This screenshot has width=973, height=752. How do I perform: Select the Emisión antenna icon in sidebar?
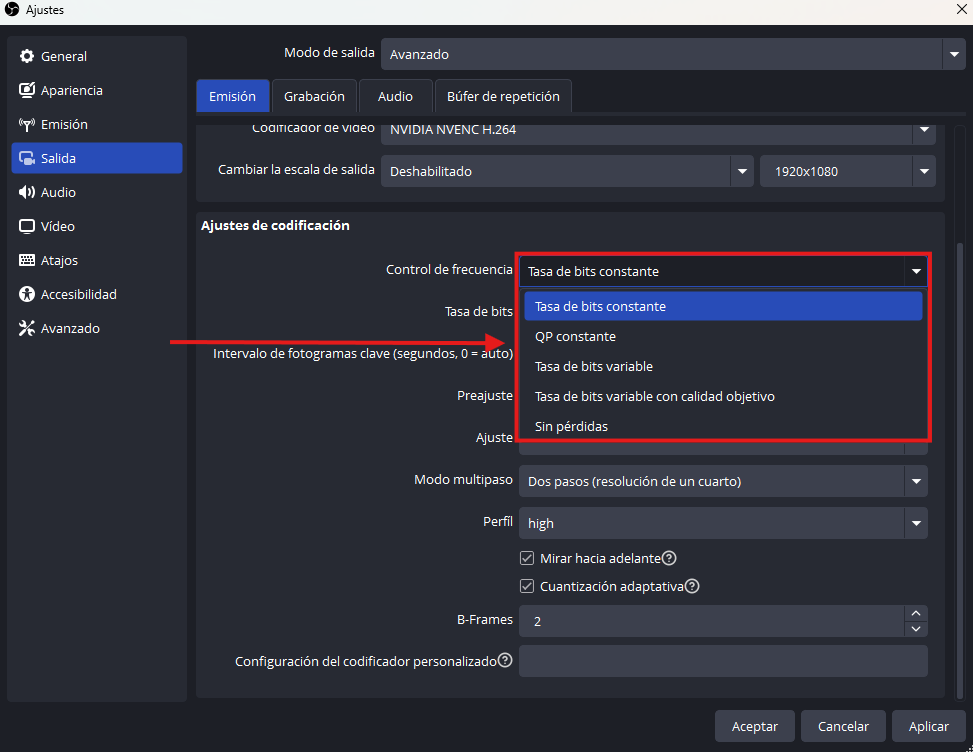pos(27,125)
